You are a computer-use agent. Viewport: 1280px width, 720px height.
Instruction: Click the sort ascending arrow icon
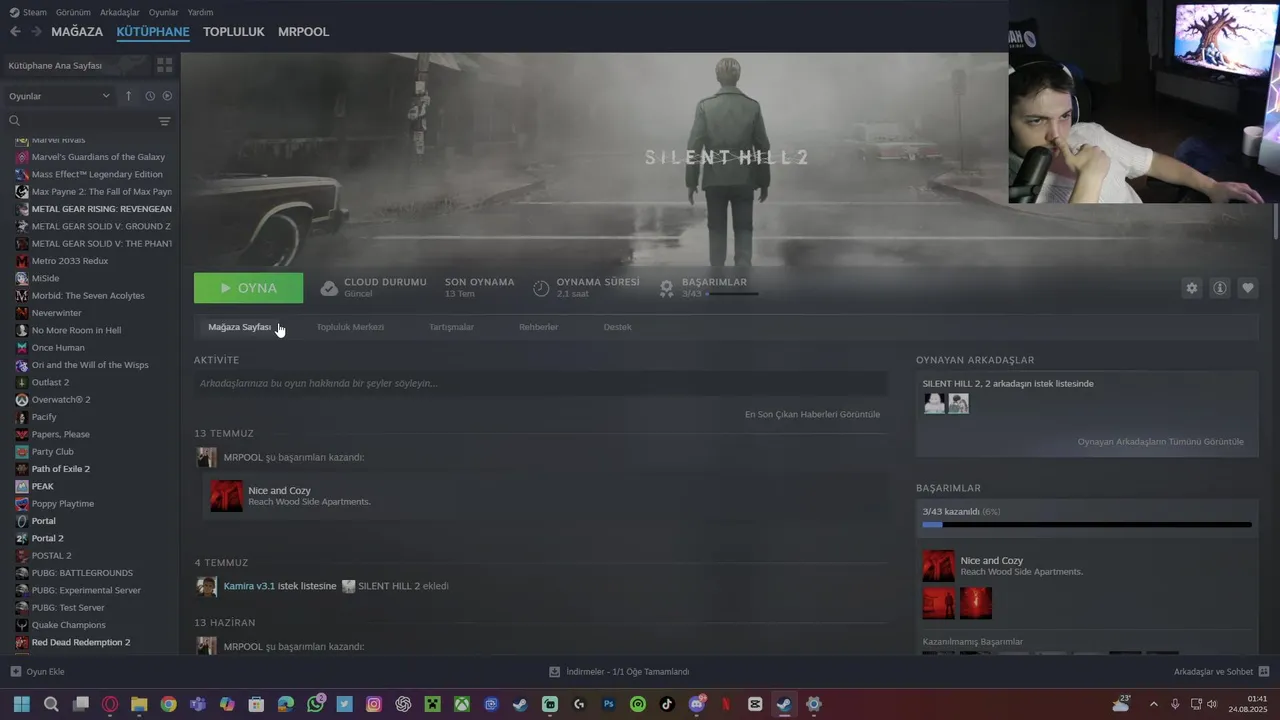tap(128, 96)
